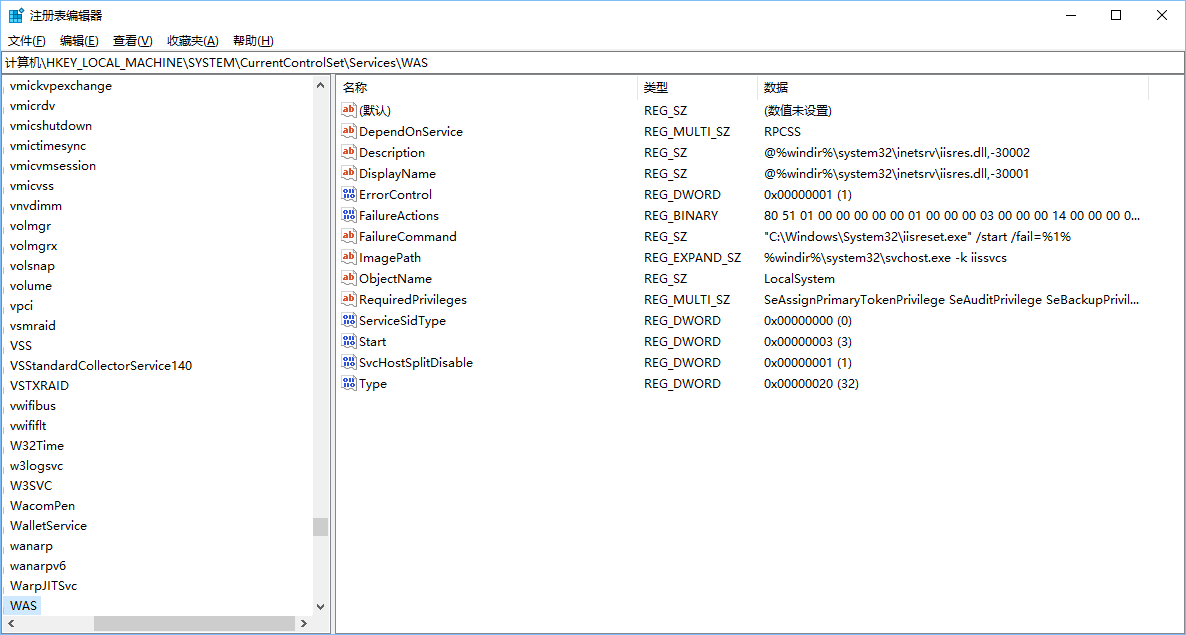This screenshot has width=1186, height=635.
Task: Click the Description string value icon
Action: coord(349,153)
